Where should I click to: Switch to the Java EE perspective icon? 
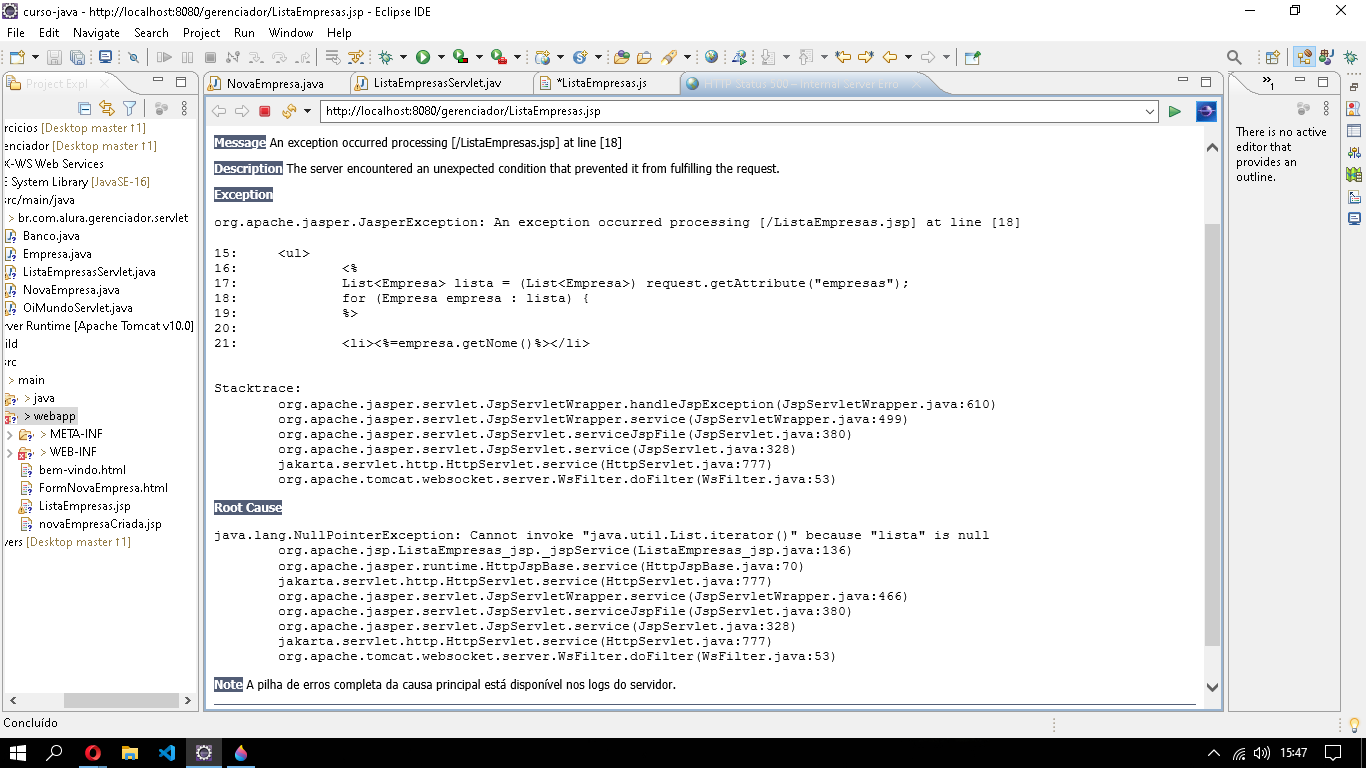click(1303, 58)
